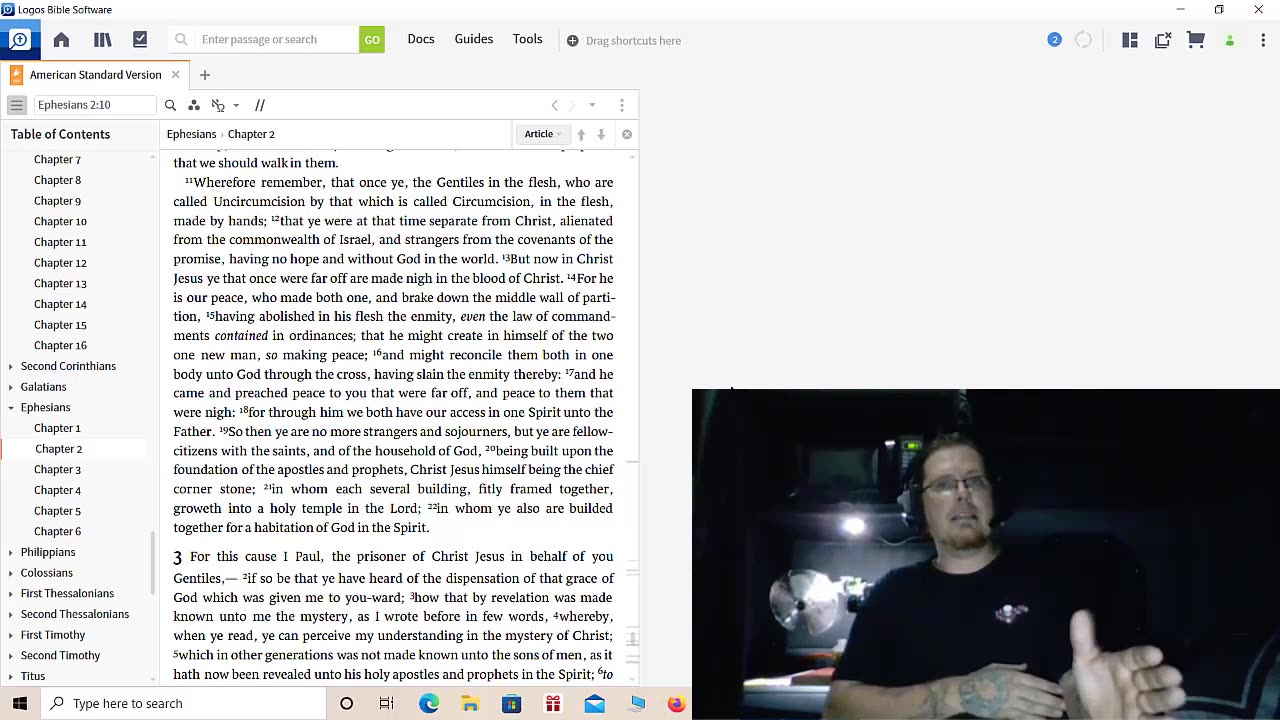
Task: Jump to previous article with up arrow
Action: tap(581, 134)
